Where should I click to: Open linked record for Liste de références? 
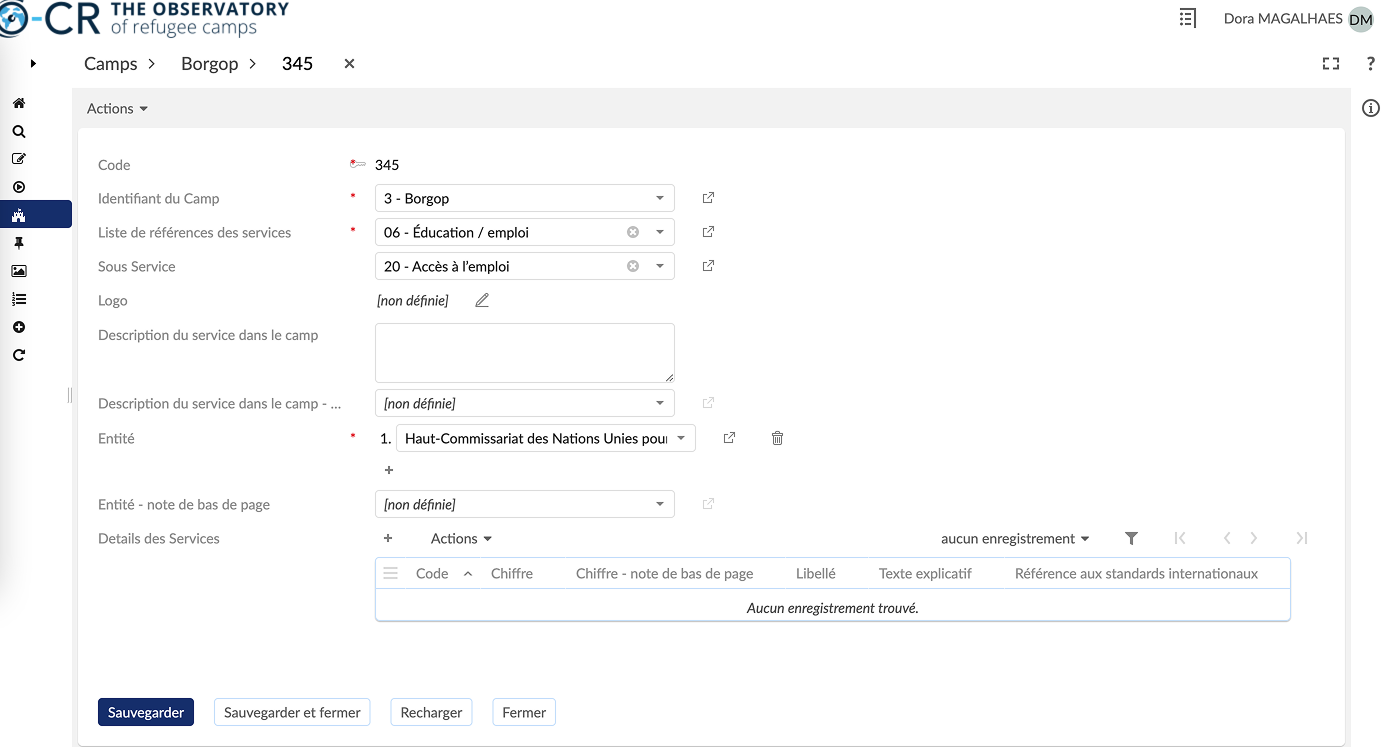click(x=708, y=232)
